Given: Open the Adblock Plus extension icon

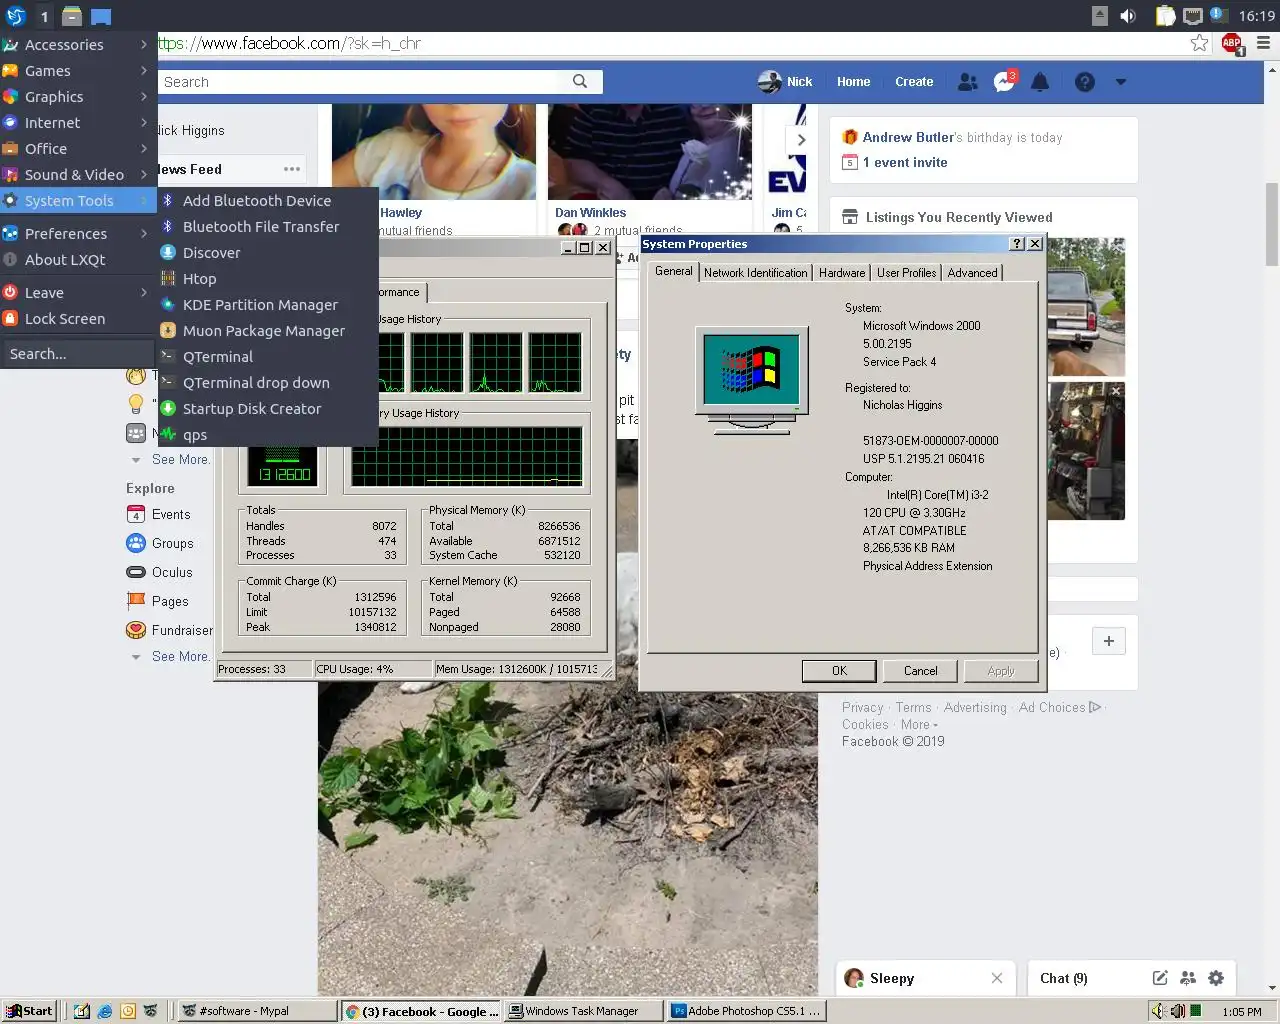Looking at the screenshot, I should [1232, 43].
